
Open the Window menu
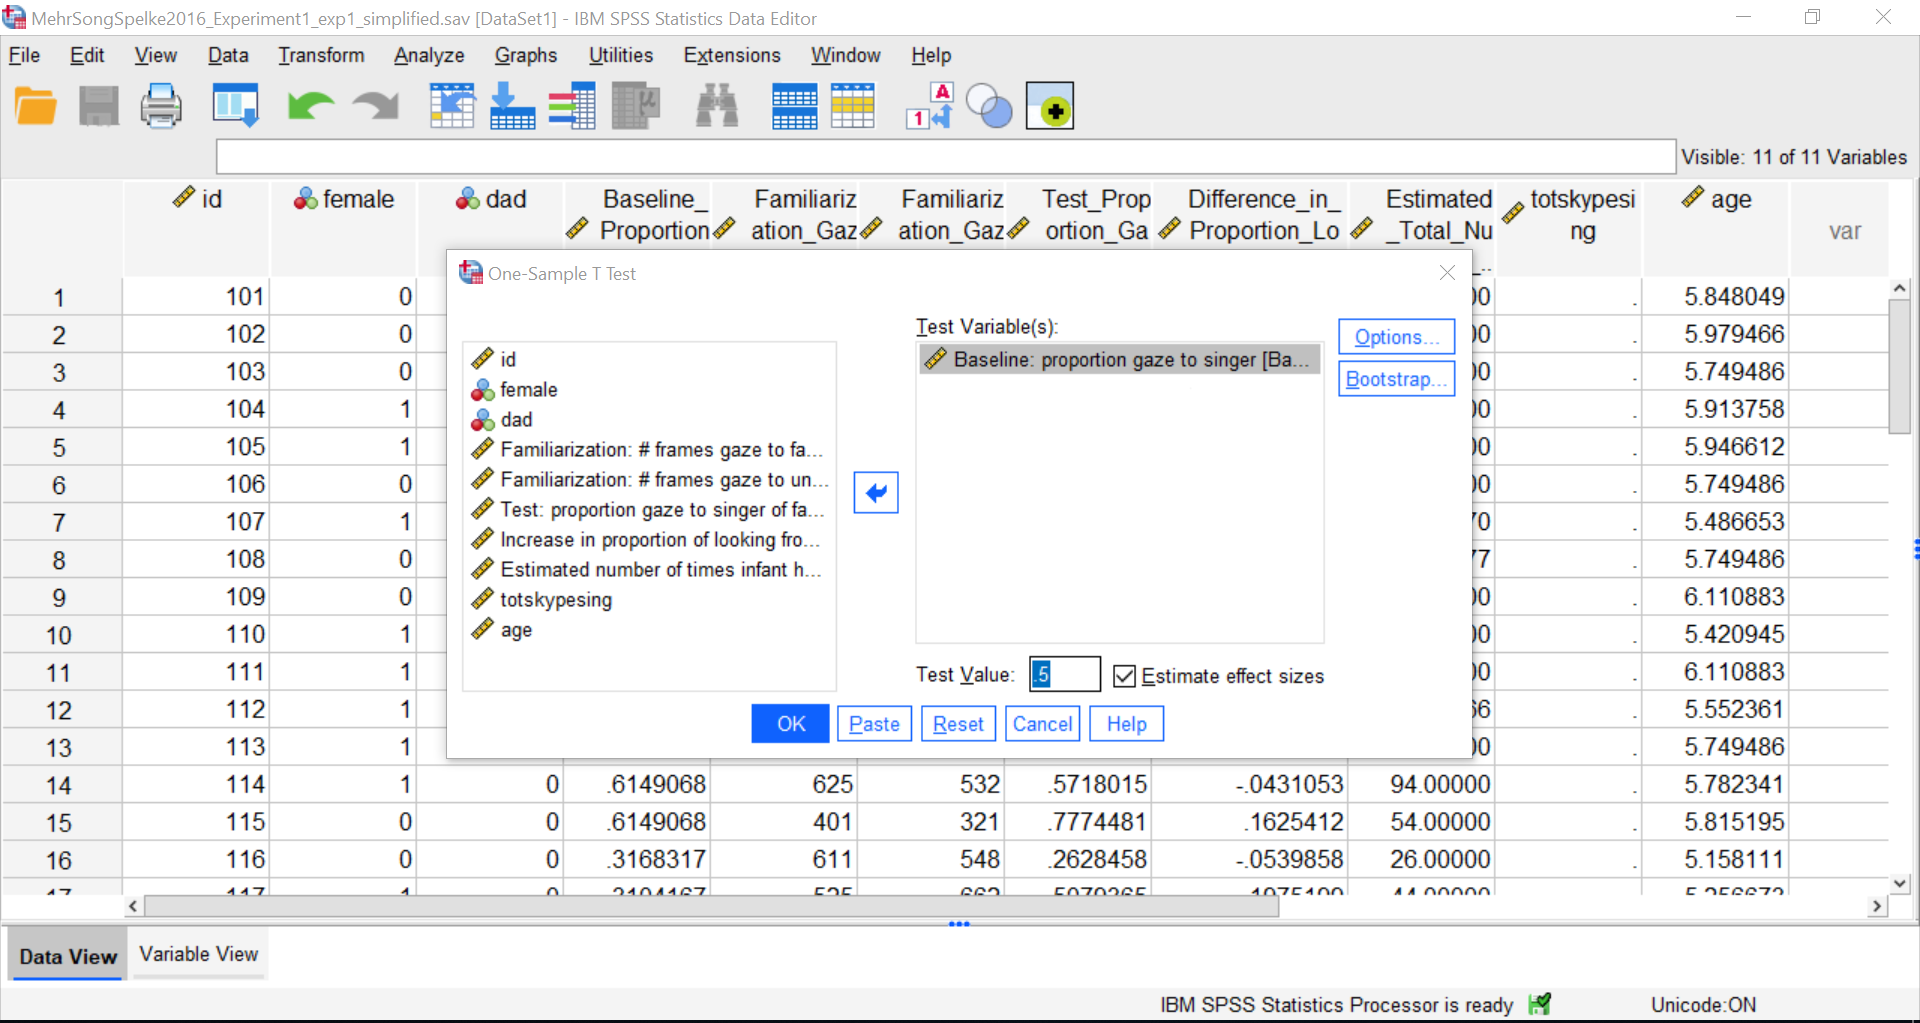click(845, 55)
